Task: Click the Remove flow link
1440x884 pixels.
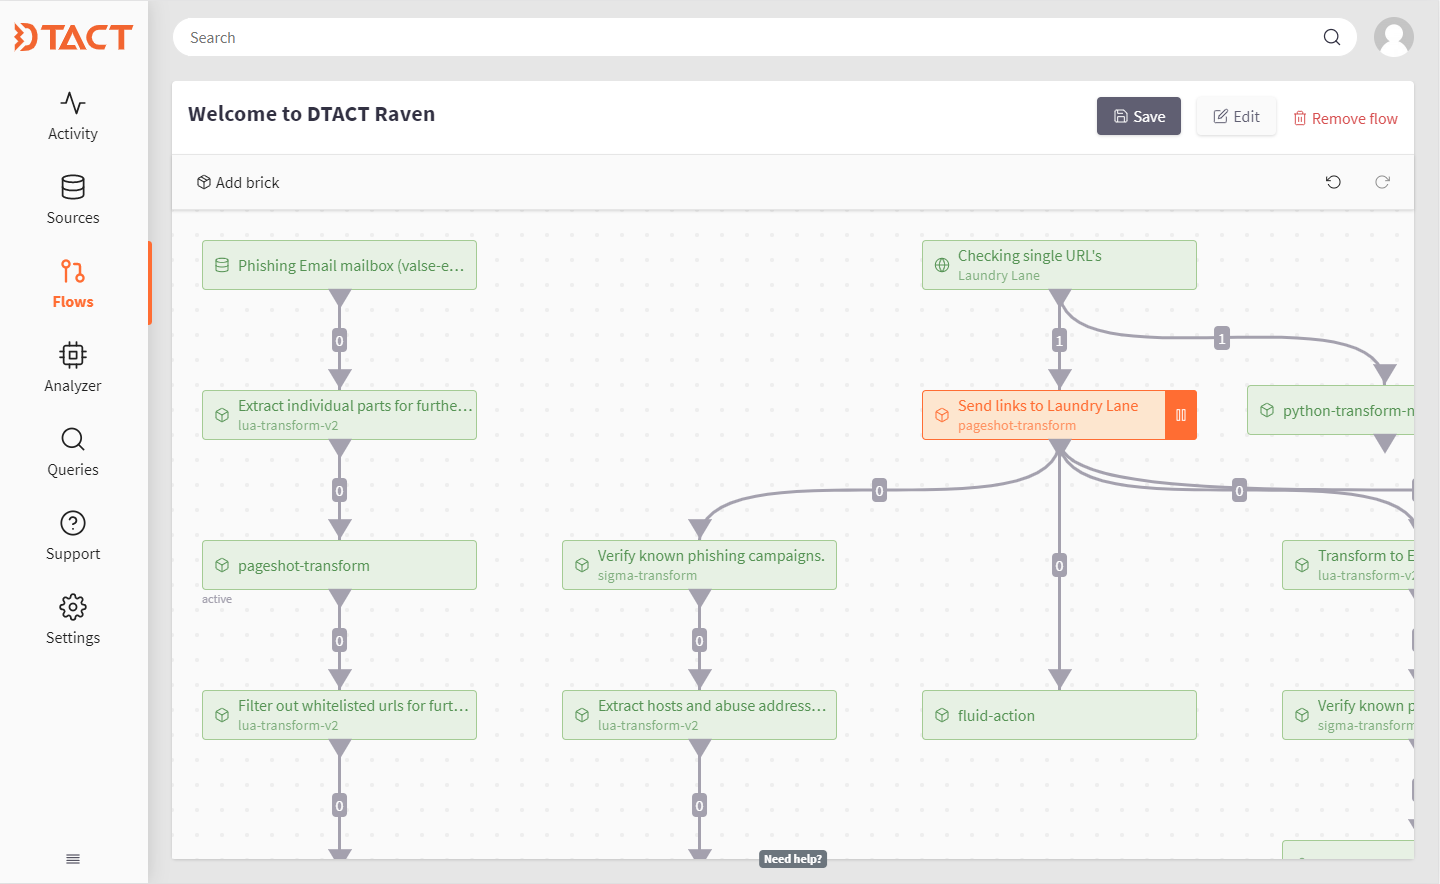Action: 1345,118
